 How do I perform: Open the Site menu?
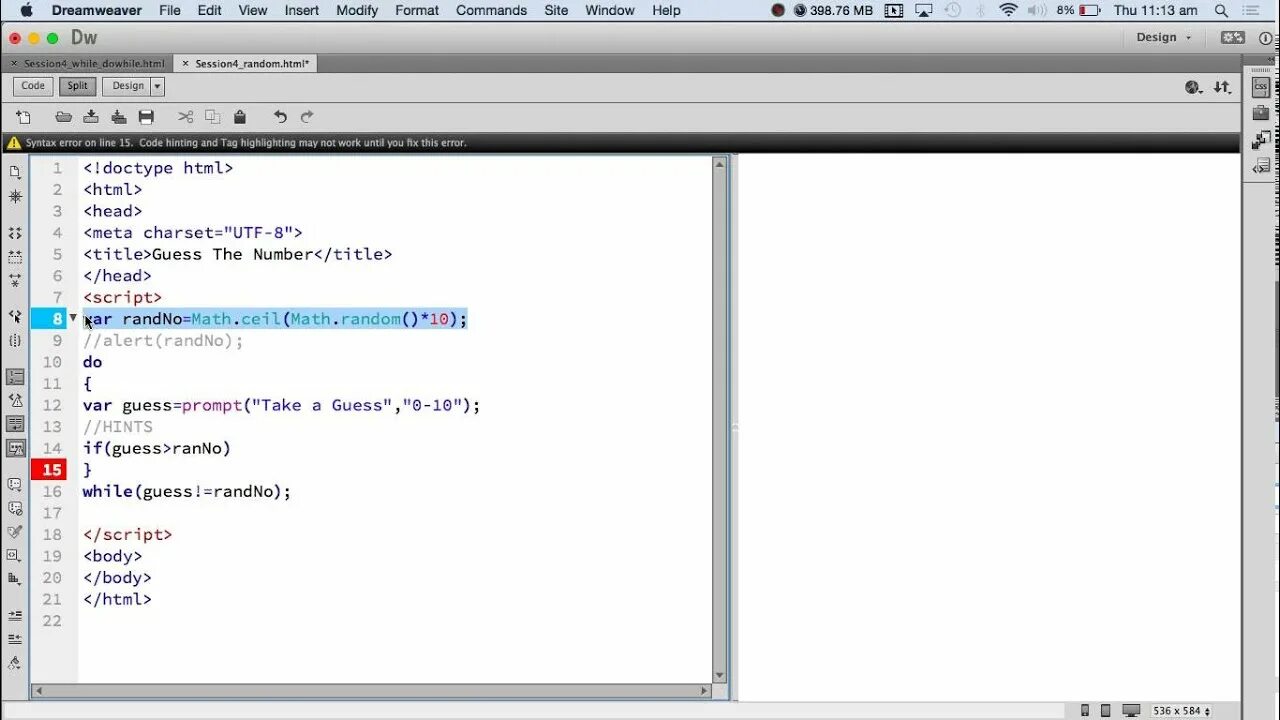pyautogui.click(x=556, y=10)
